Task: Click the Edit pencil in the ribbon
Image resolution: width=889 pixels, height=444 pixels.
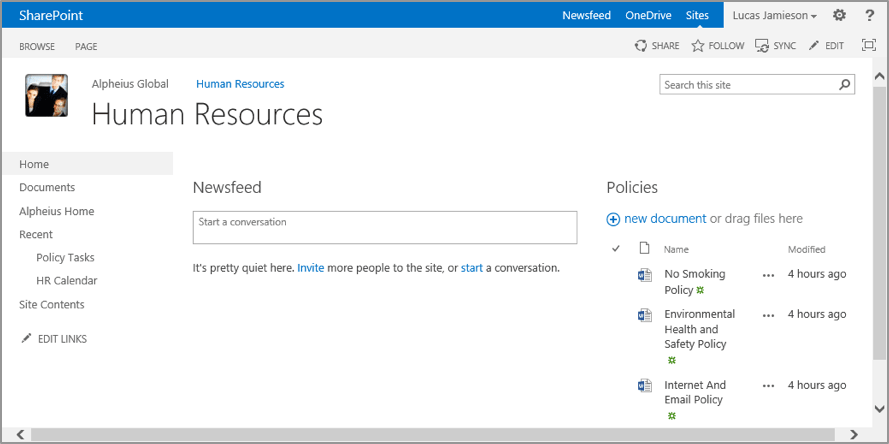Action: click(814, 46)
